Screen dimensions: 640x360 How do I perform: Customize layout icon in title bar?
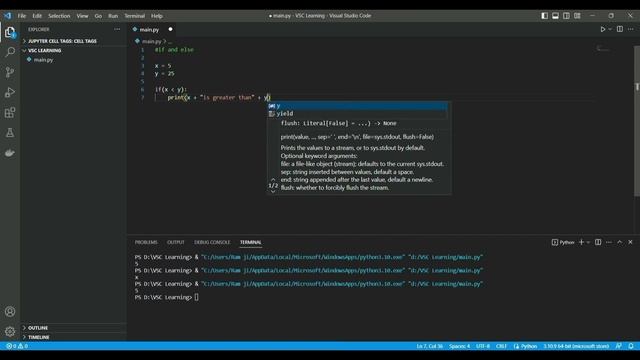pos(577,16)
